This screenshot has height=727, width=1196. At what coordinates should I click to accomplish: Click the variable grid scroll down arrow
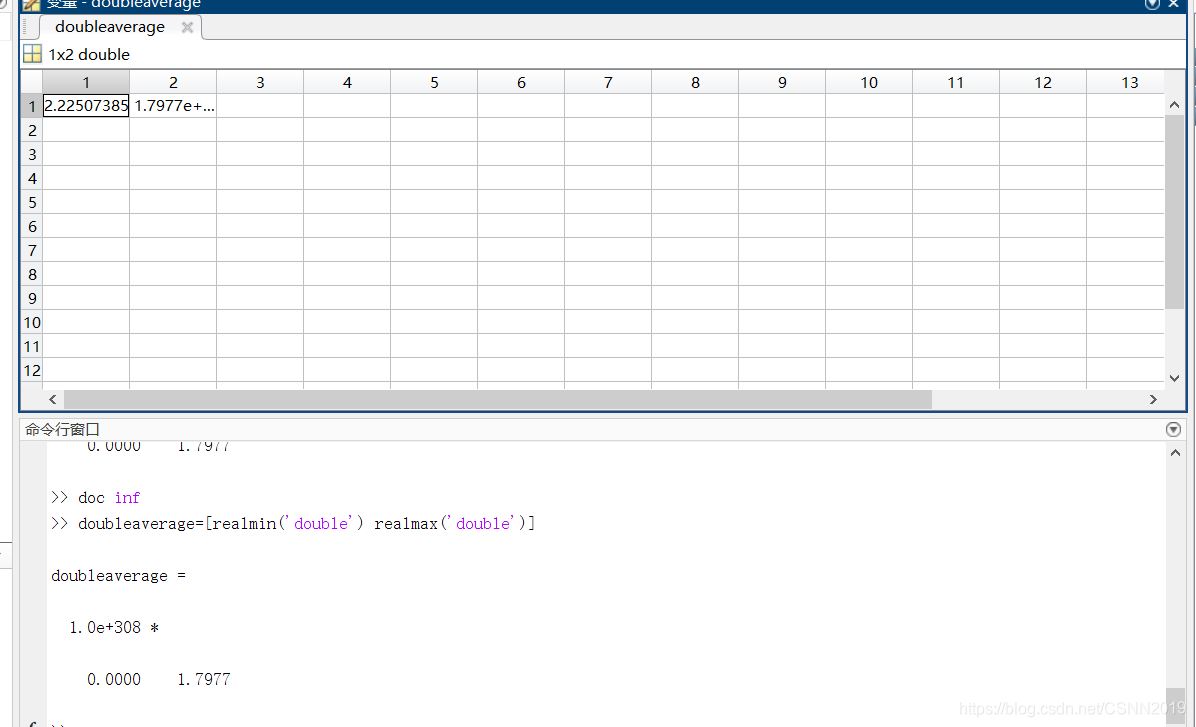click(x=1175, y=378)
